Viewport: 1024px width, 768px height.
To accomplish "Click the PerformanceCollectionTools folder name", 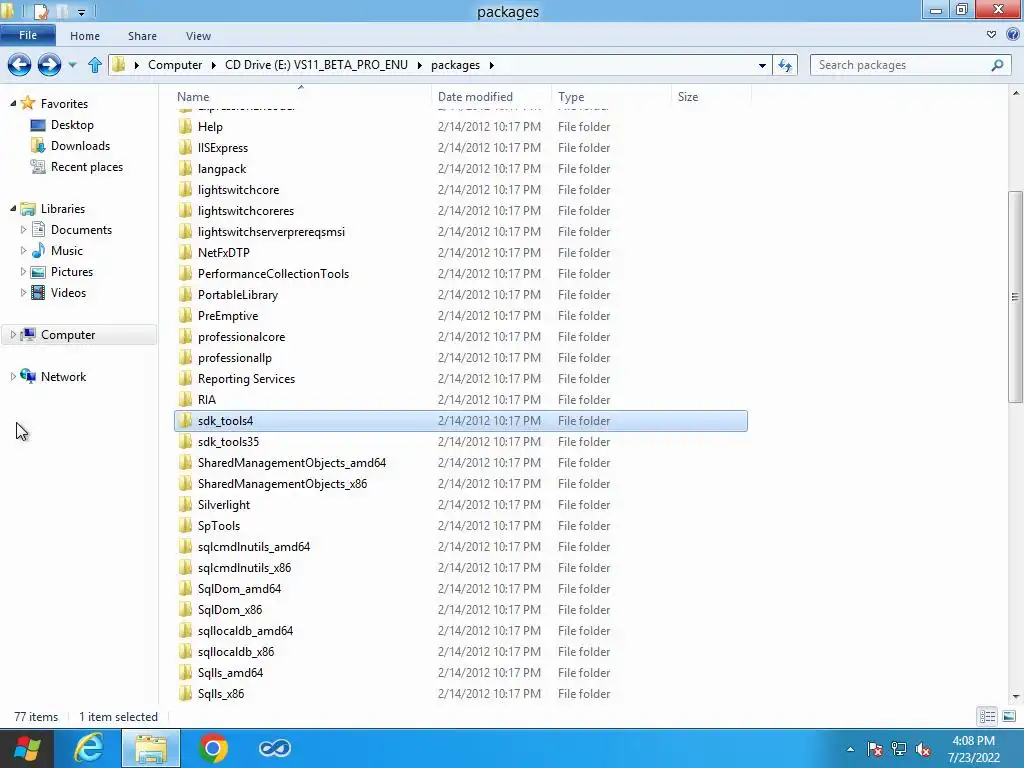I will (x=273, y=274).
